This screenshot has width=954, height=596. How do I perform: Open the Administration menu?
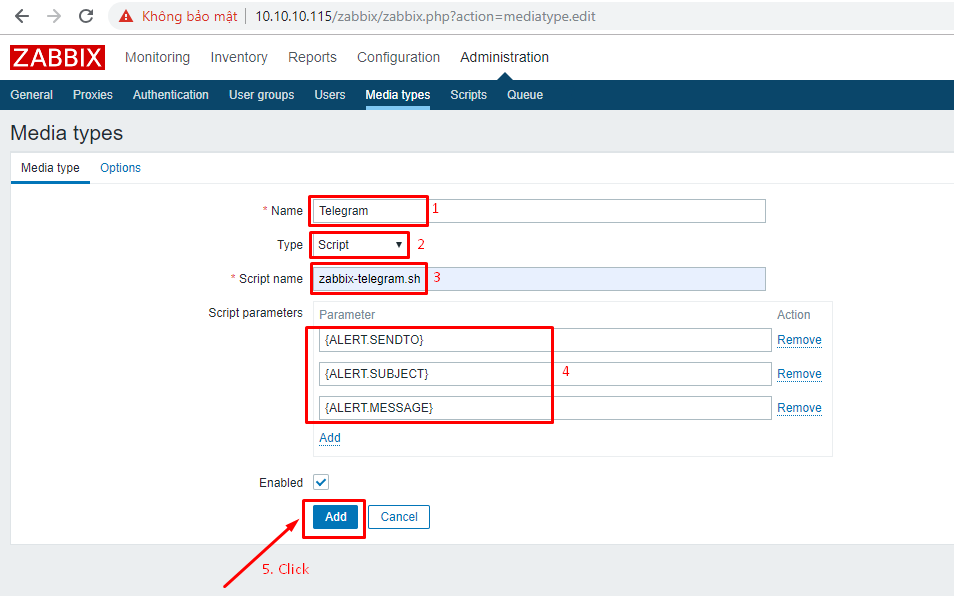tap(504, 57)
